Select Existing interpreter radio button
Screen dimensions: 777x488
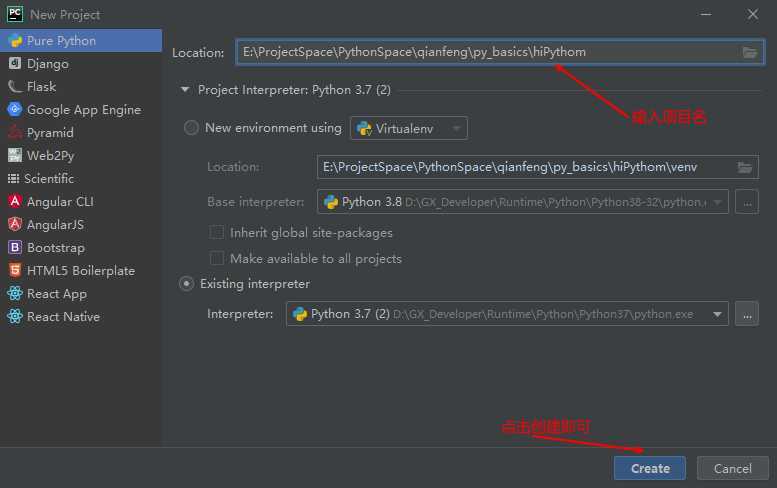[x=186, y=284]
